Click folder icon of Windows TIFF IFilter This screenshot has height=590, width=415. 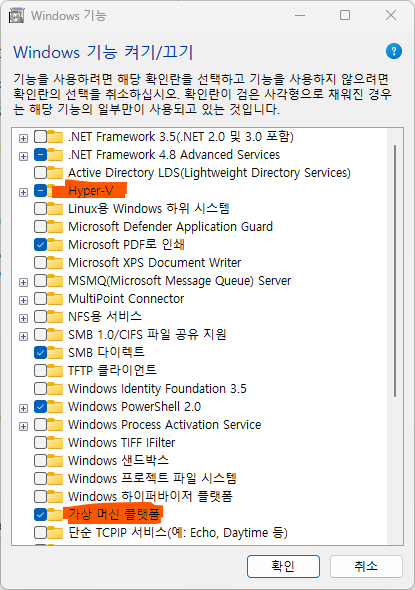(x=55, y=442)
